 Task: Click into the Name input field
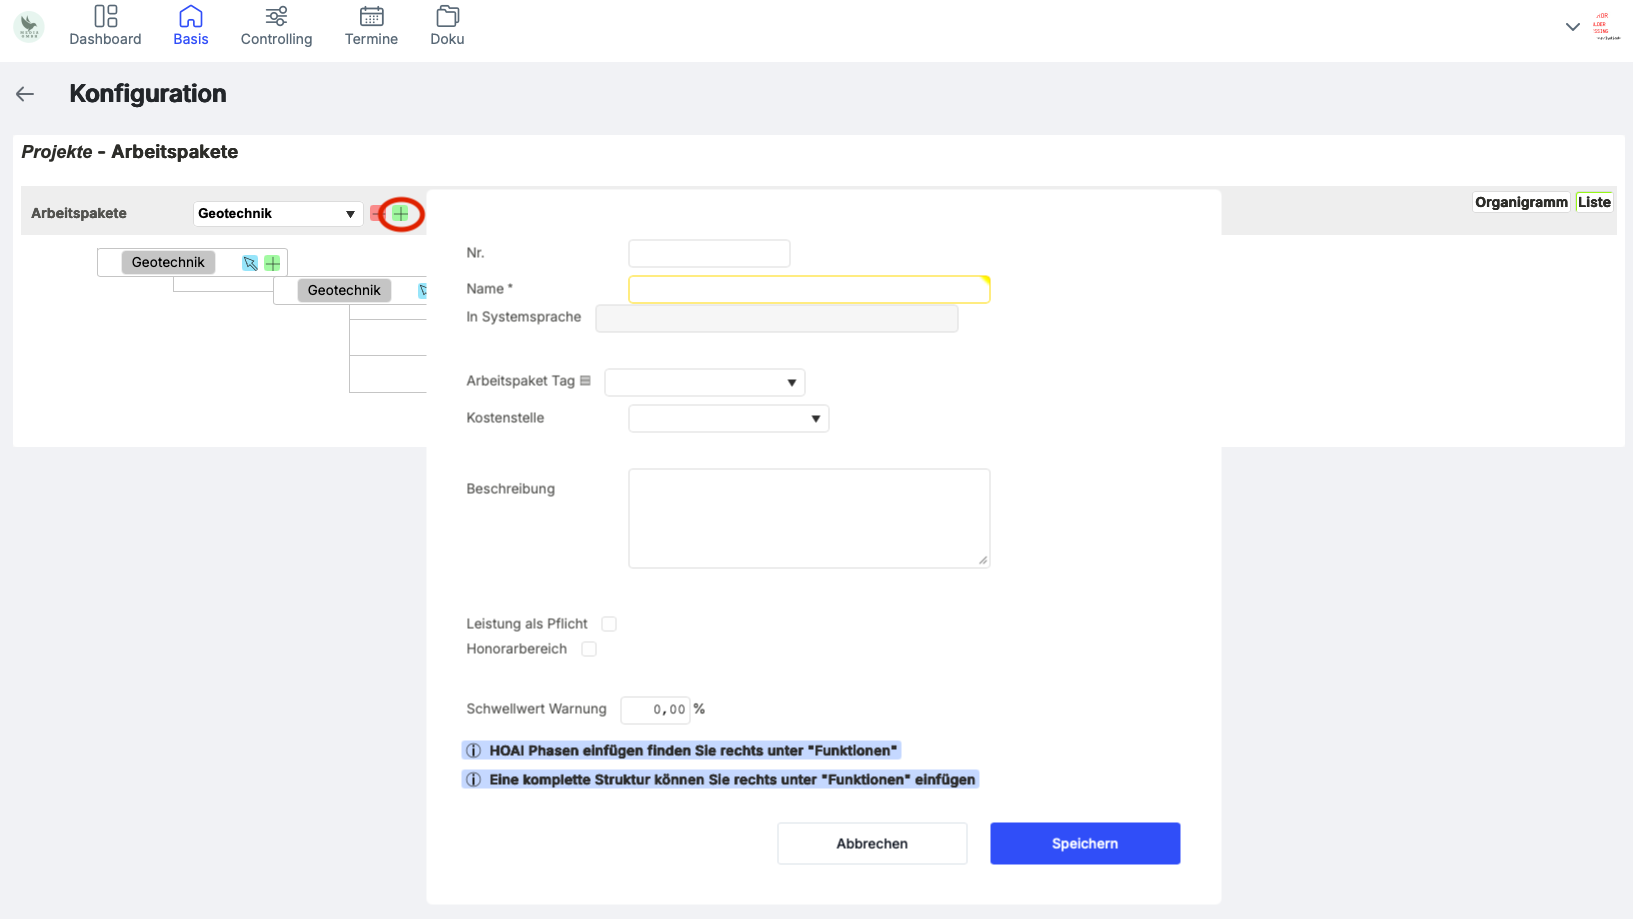point(808,290)
